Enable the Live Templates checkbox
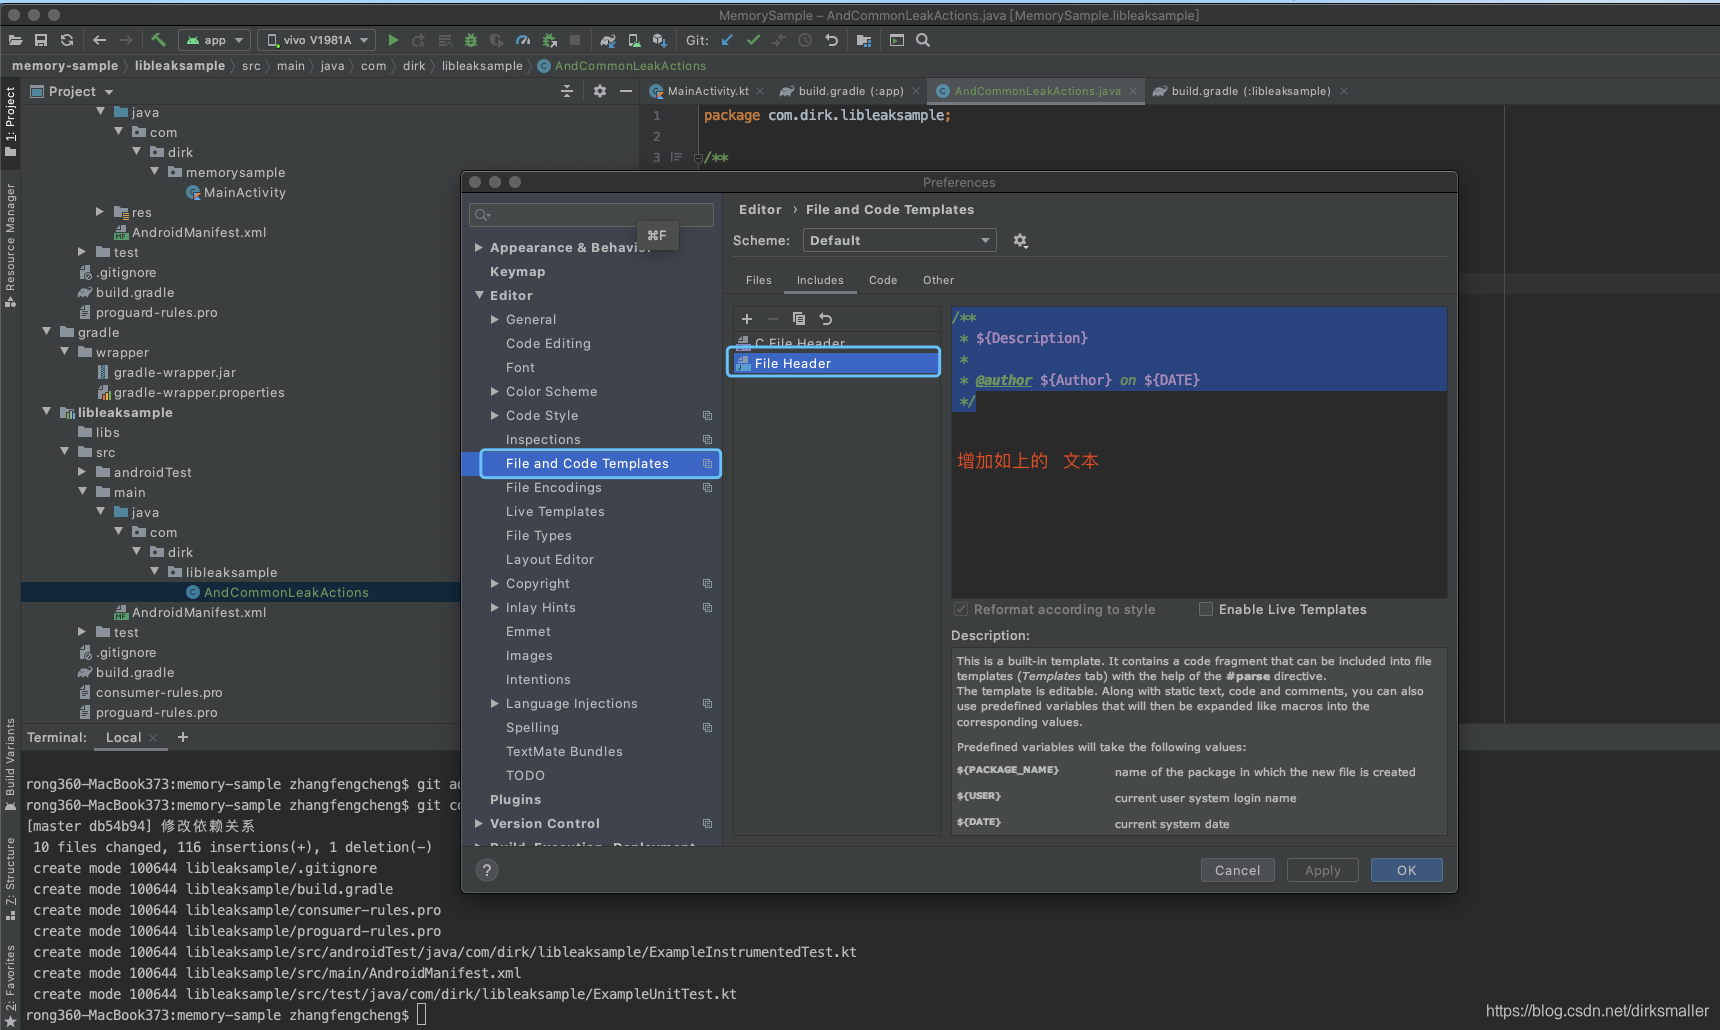Screen dimensions: 1720x1030 coord(1206,609)
